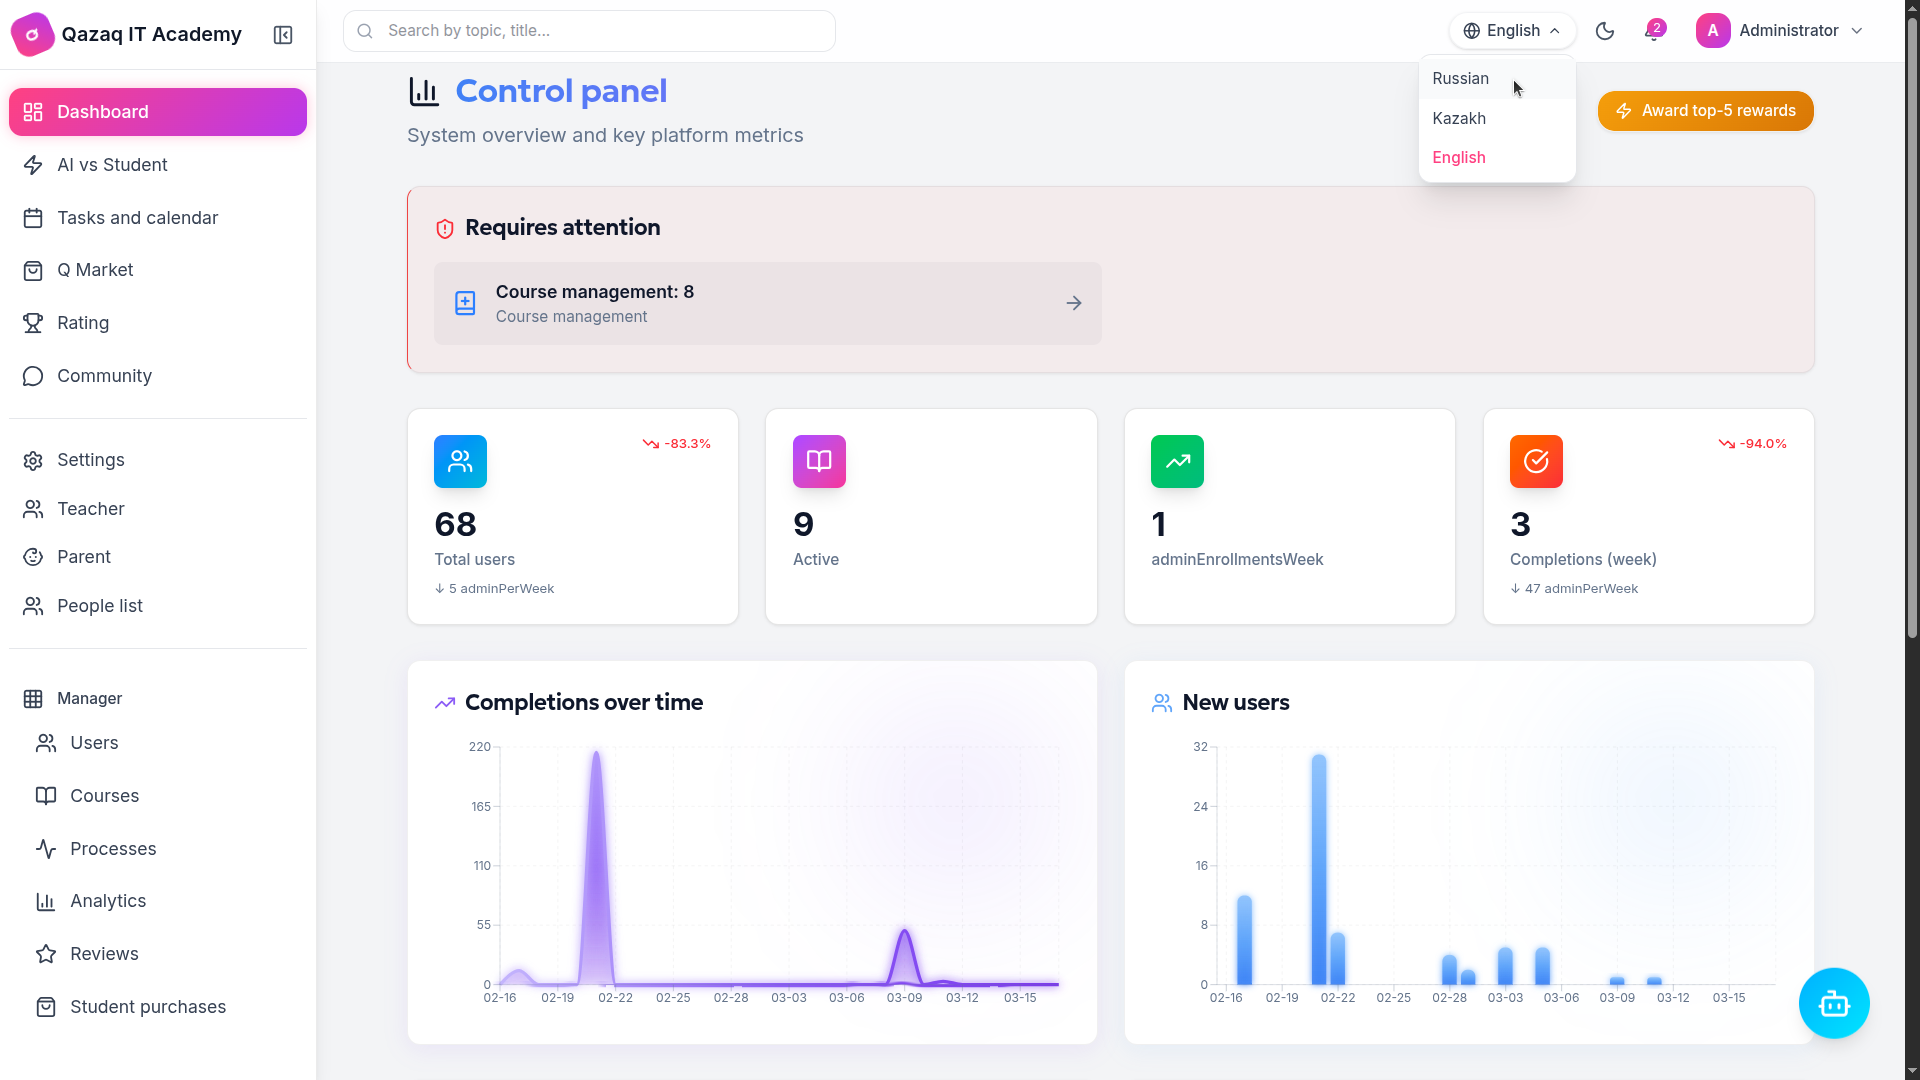Toggle dark mode with the moon icon
1920x1080 pixels.
click(1604, 30)
